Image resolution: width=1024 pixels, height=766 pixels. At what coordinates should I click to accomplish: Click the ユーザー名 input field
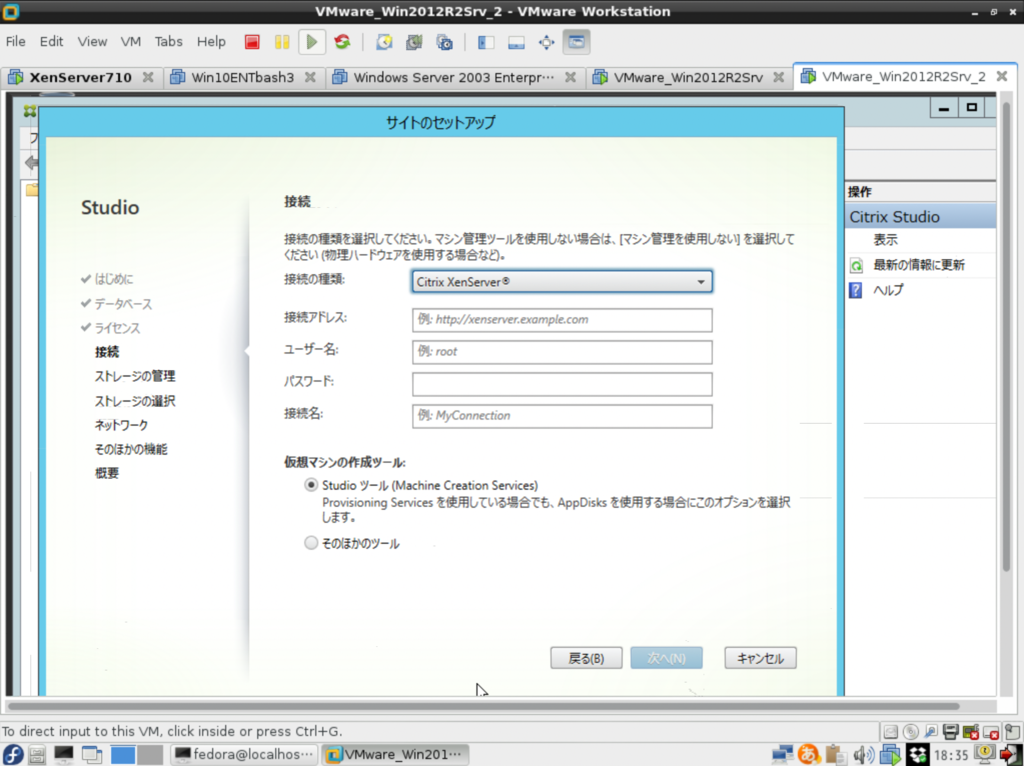pyautogui.click(x=562, y=351)
